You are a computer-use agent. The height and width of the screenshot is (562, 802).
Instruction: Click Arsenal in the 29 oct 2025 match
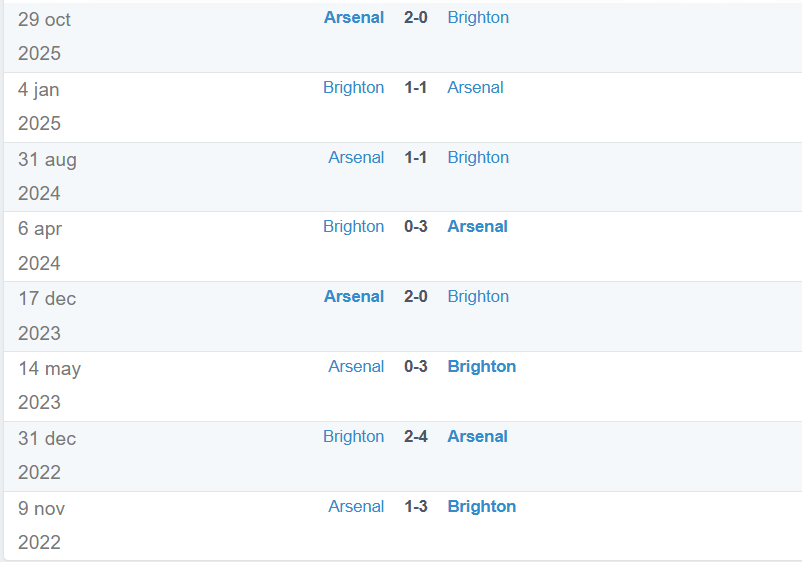point(354,18)
